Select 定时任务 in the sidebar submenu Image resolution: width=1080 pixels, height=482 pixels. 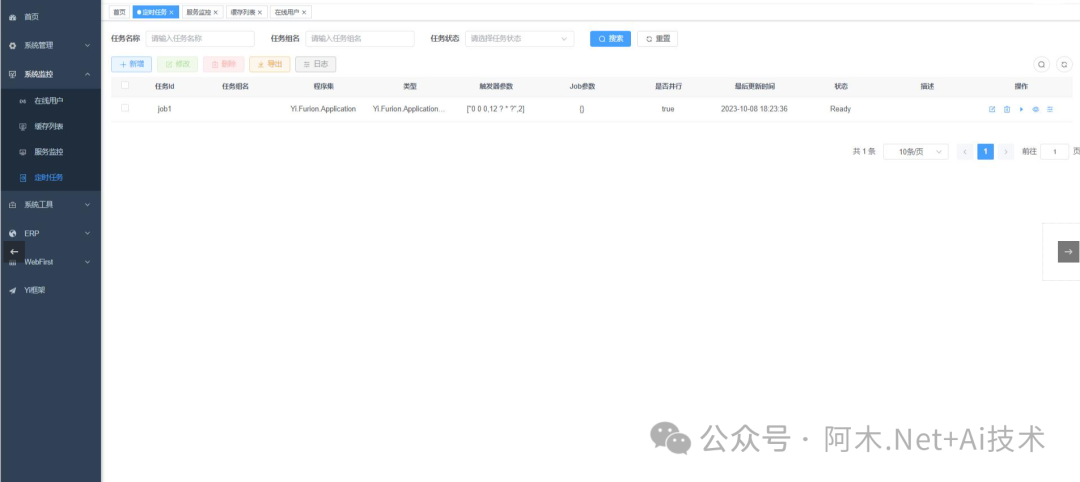tap(48, 177)
